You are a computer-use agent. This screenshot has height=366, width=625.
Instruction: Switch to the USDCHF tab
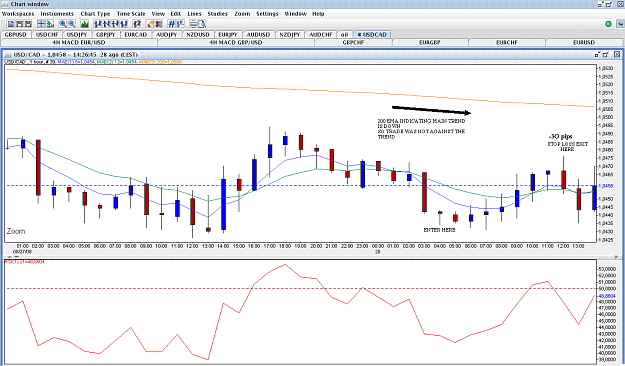tap(47, 35)
